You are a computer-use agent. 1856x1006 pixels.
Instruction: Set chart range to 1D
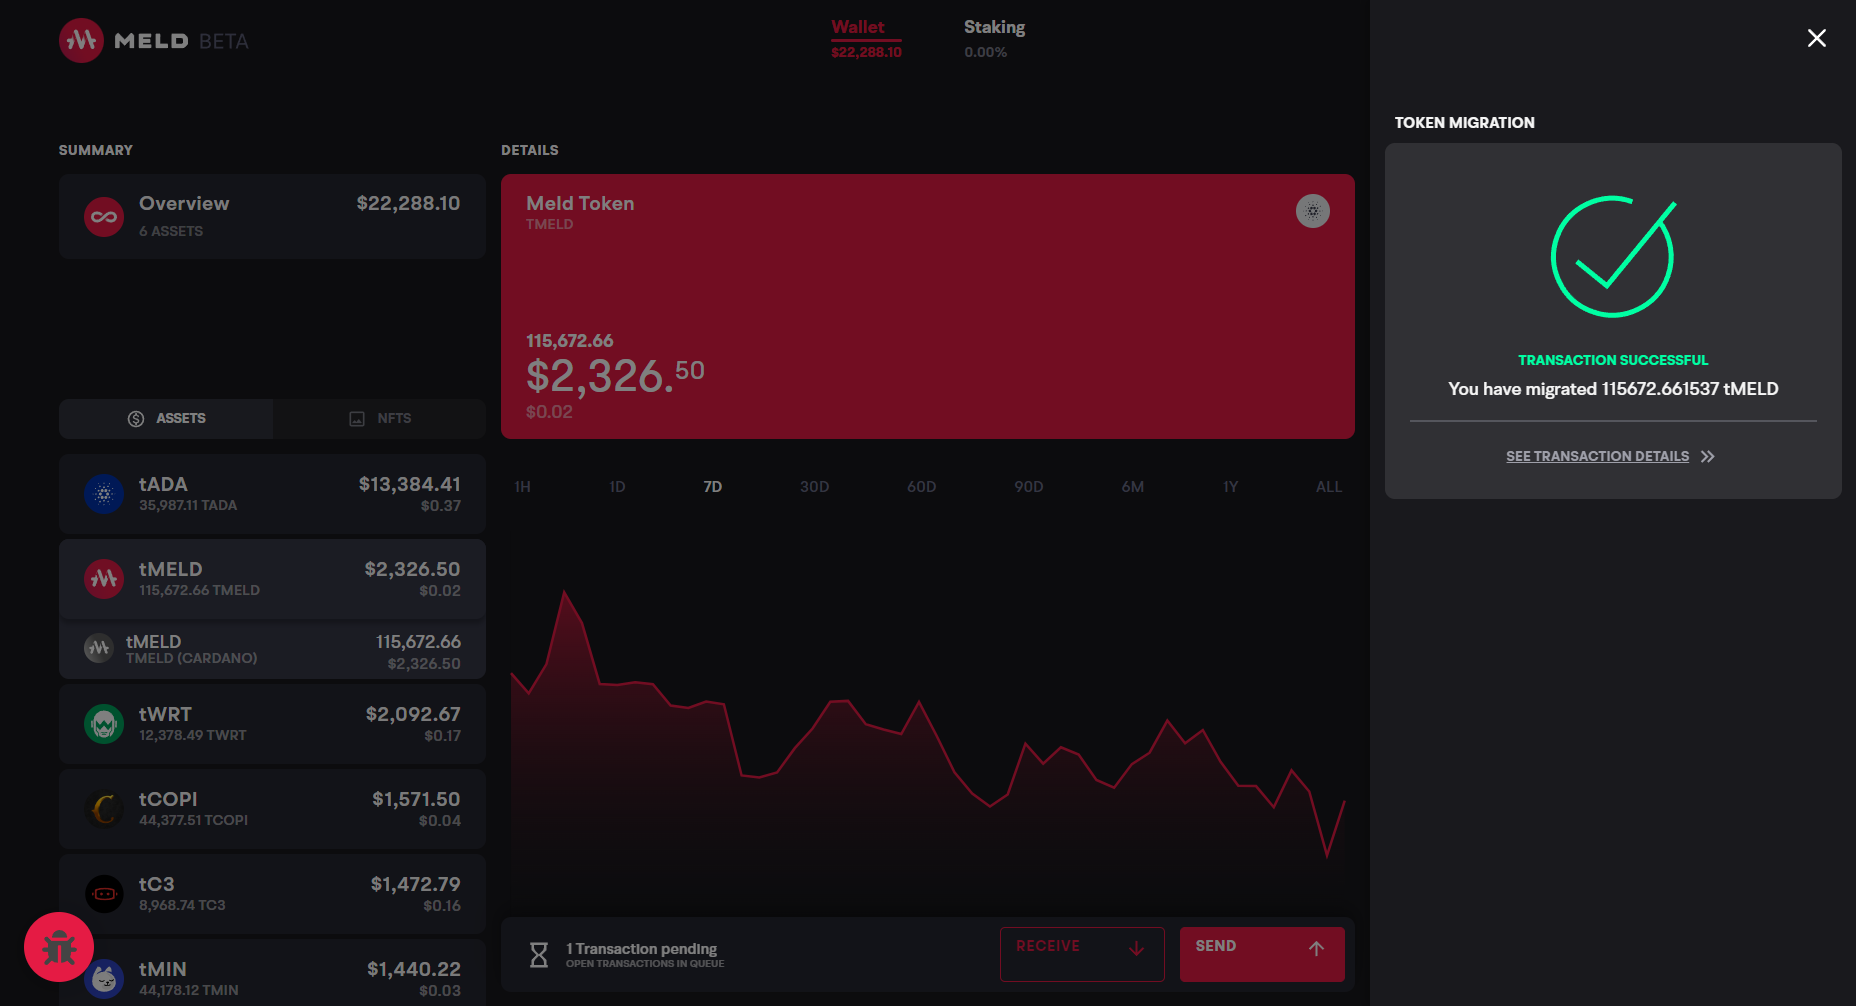point(617,487)
